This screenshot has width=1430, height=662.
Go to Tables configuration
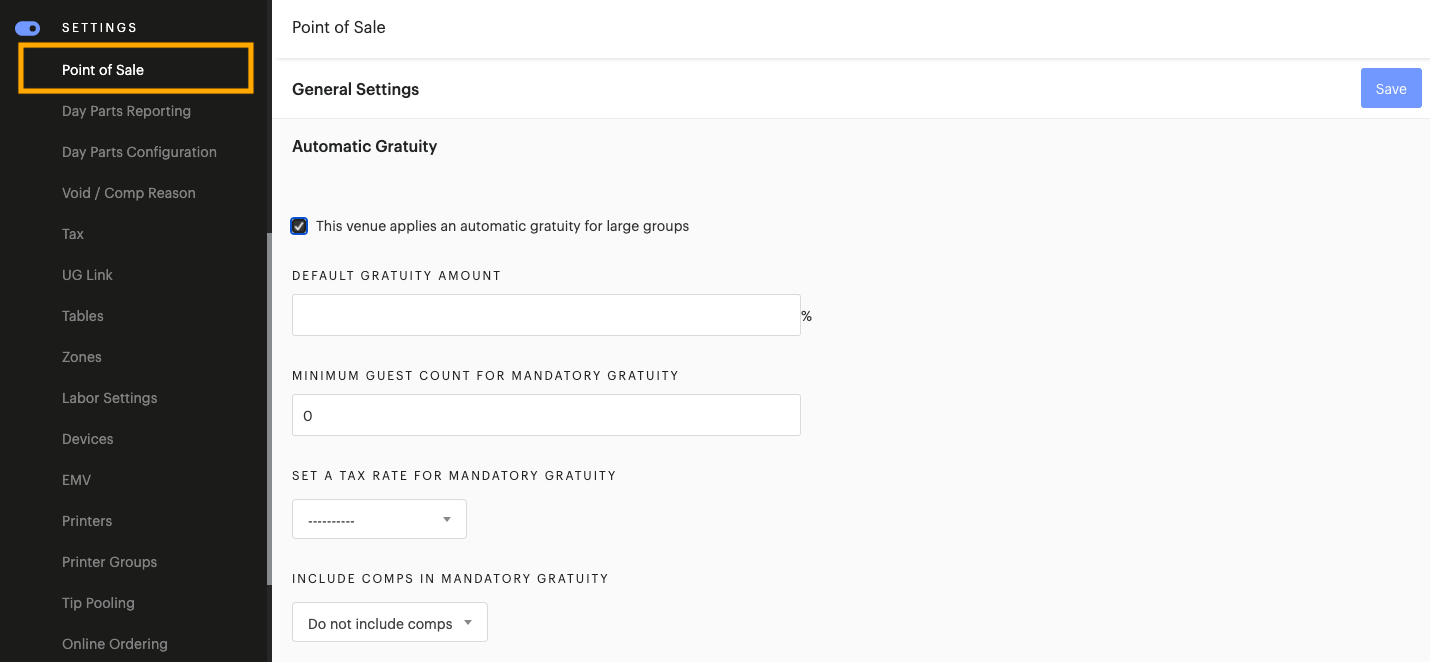(x=82, y=316)
